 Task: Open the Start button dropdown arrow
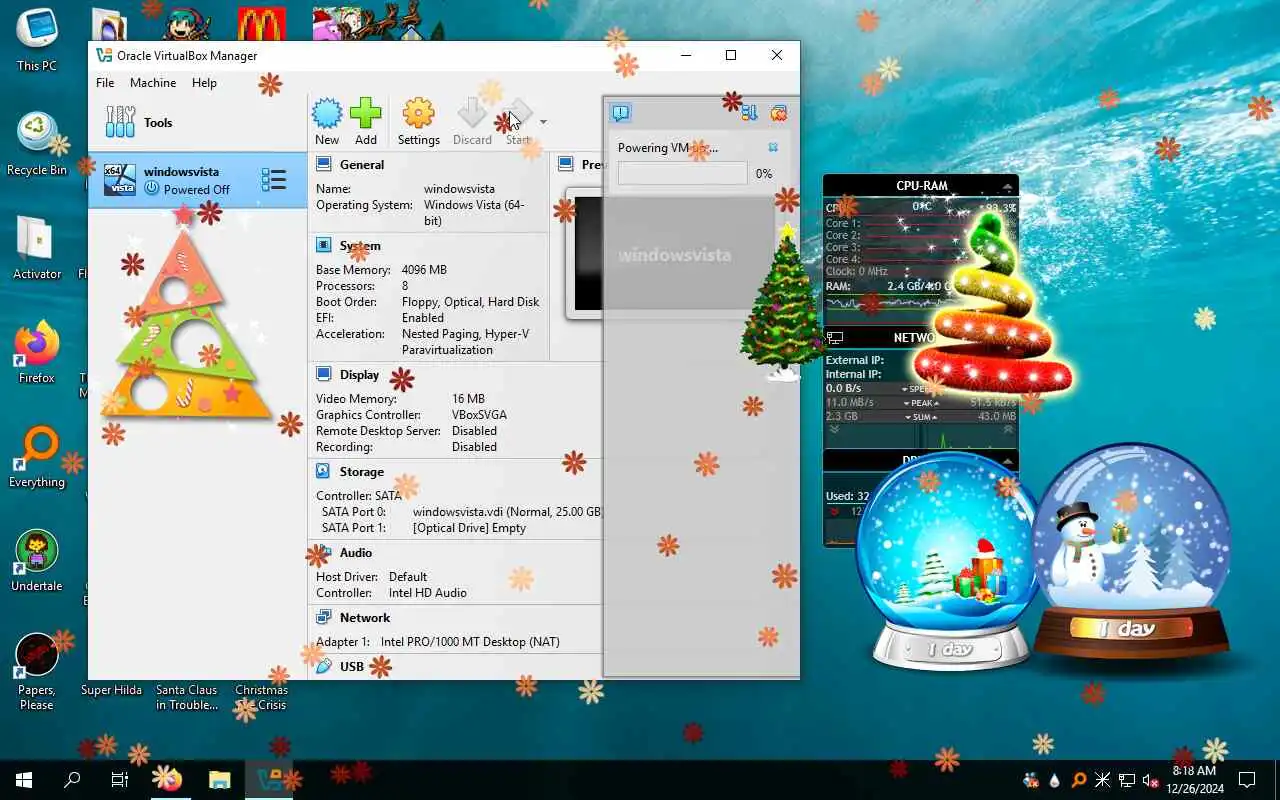543,122
